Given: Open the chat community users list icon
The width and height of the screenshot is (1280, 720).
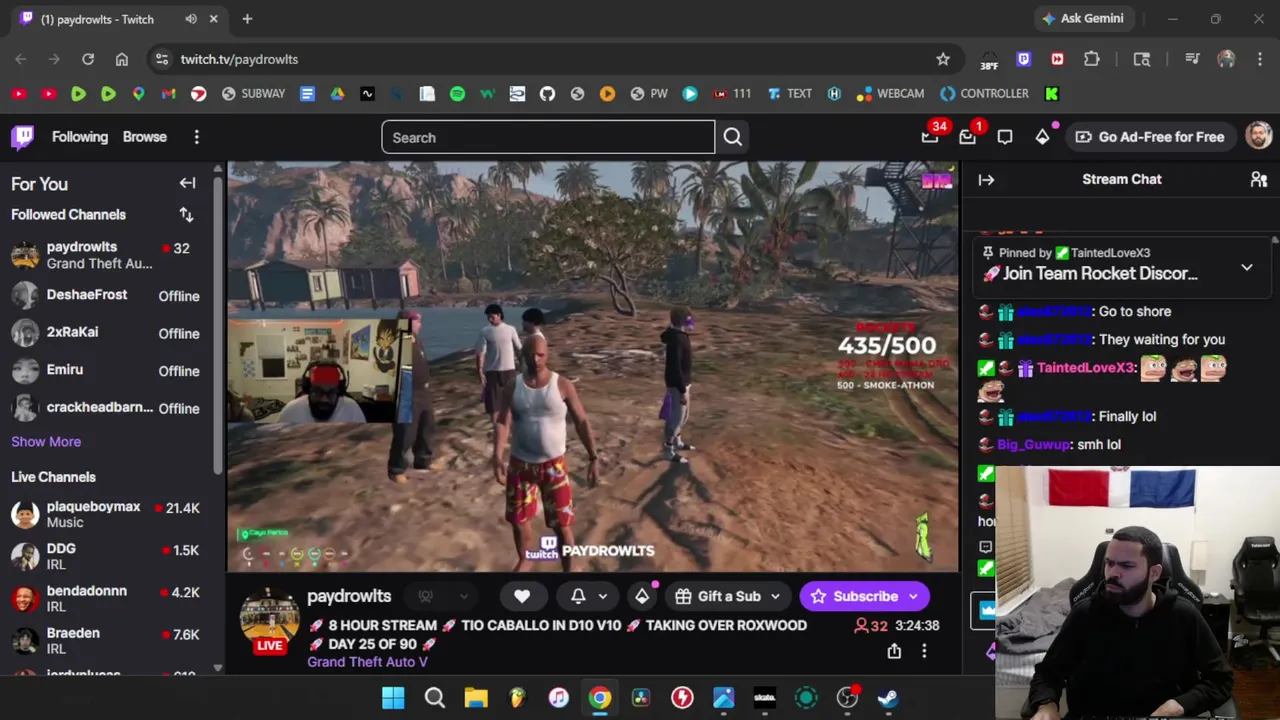Looking at the screenshot, I should pyautogui.click(x=1259, y=180).
